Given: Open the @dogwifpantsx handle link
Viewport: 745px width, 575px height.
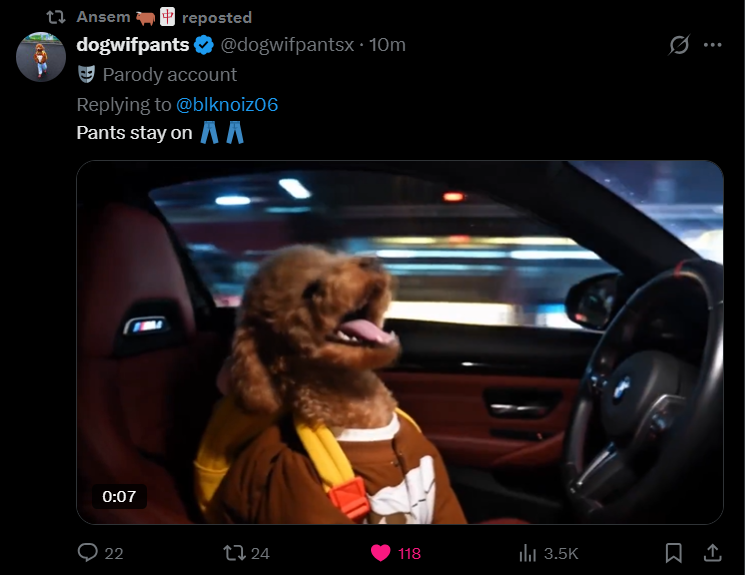Looking at the screenshot, I should coord(287,45).
